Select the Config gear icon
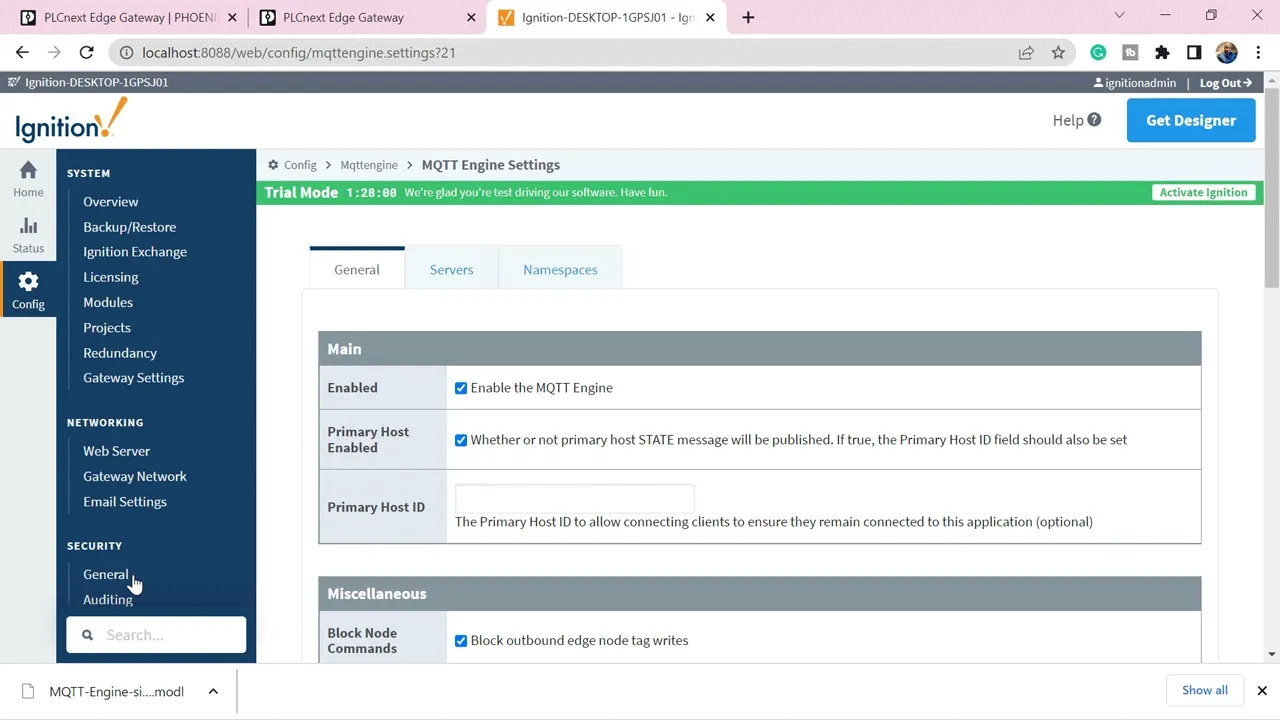Image resolution: width=1280 pixels, height=720 pixels. (28, 281)
